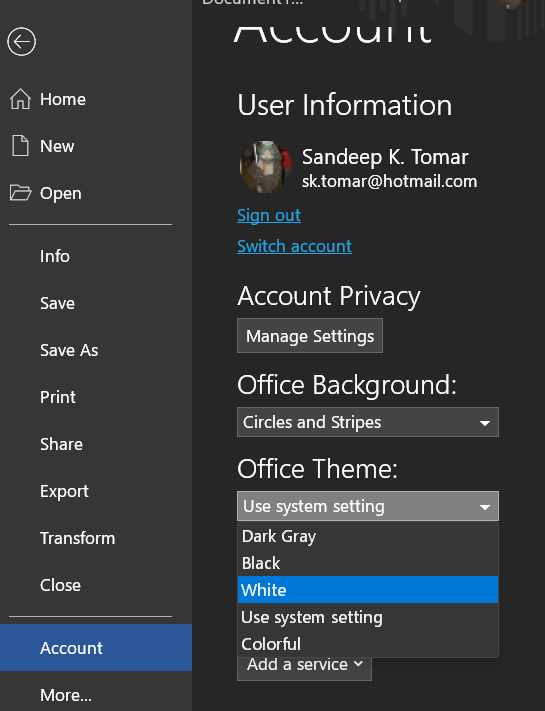Collapse the Office Theme dropdown
This screenshot has height=711, width=545.
368,506
